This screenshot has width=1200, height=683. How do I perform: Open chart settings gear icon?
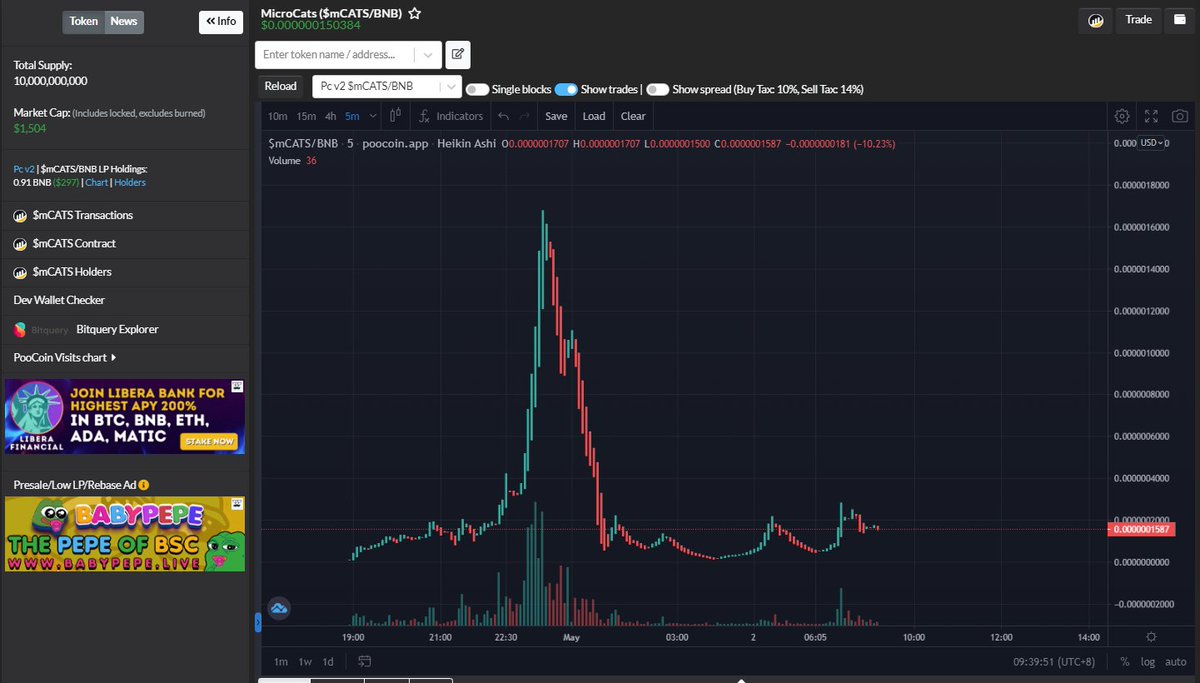point(1122,116)
